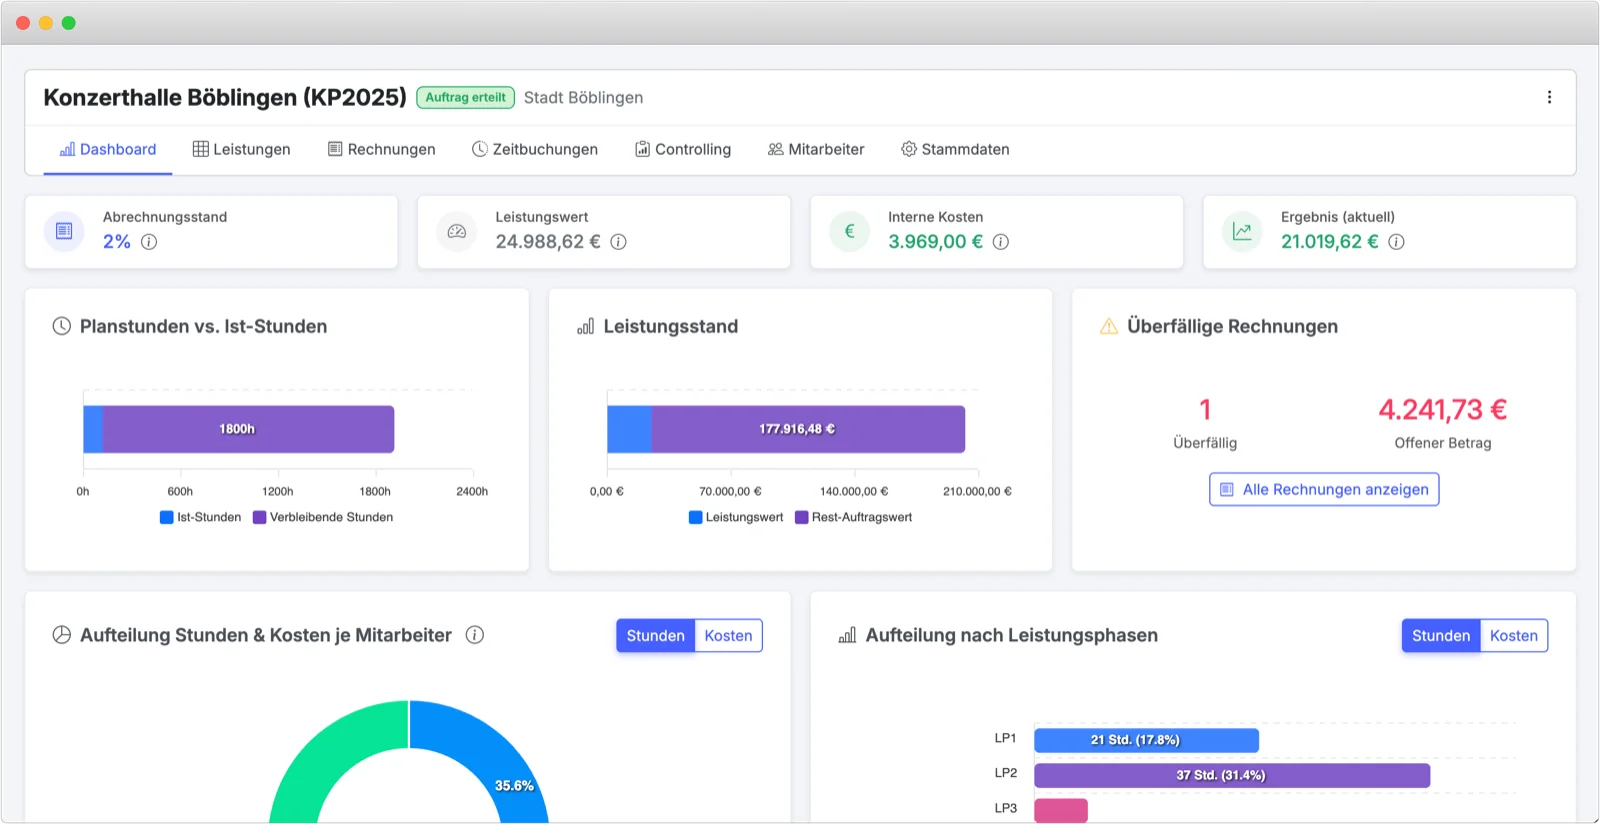Click the Abrechnungsstand info icon
The height and width of the screenshot is (824, 1600).
point(149,242)
